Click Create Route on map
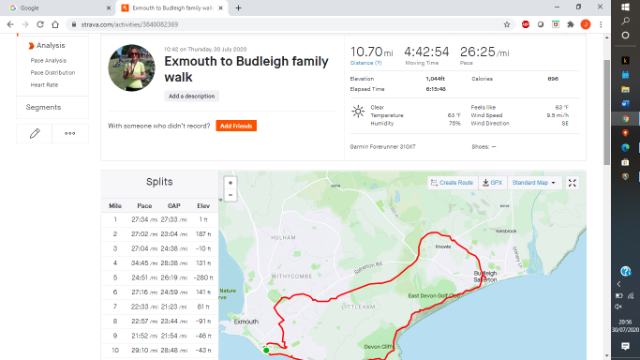This screenshot has height=360, width=640. (452, 183)
